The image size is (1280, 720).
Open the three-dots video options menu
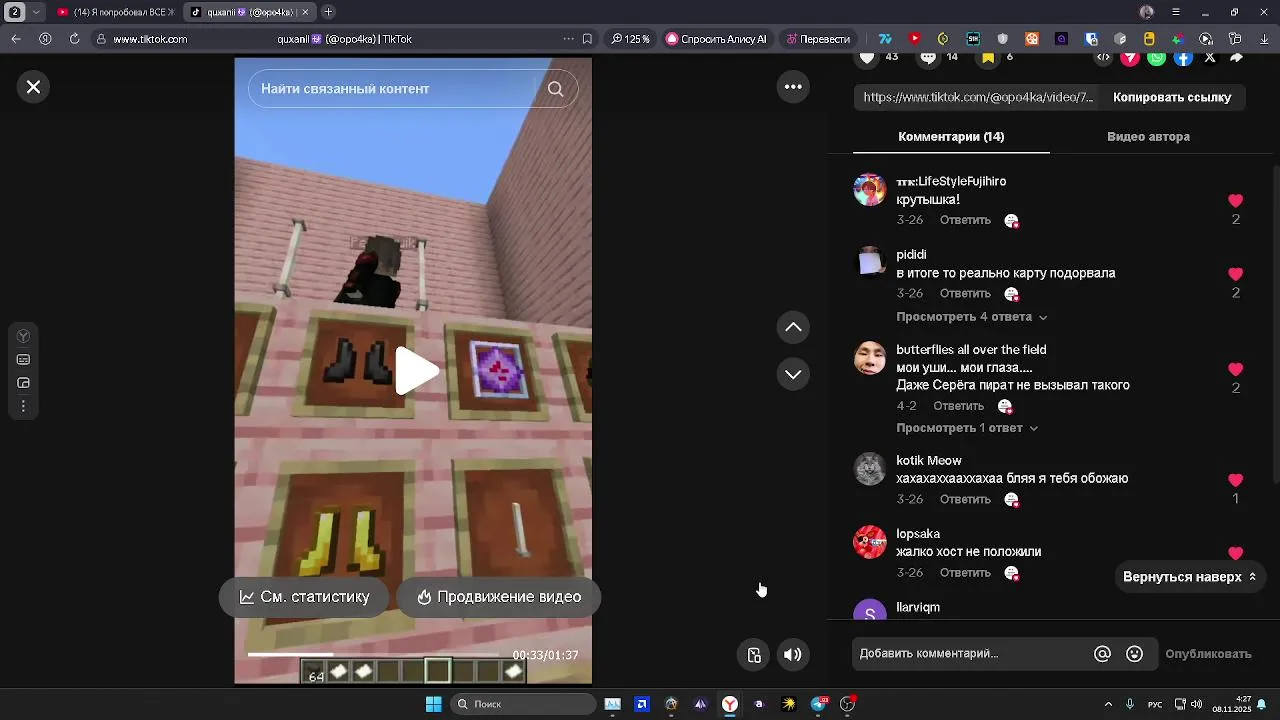tap(793, 87)
